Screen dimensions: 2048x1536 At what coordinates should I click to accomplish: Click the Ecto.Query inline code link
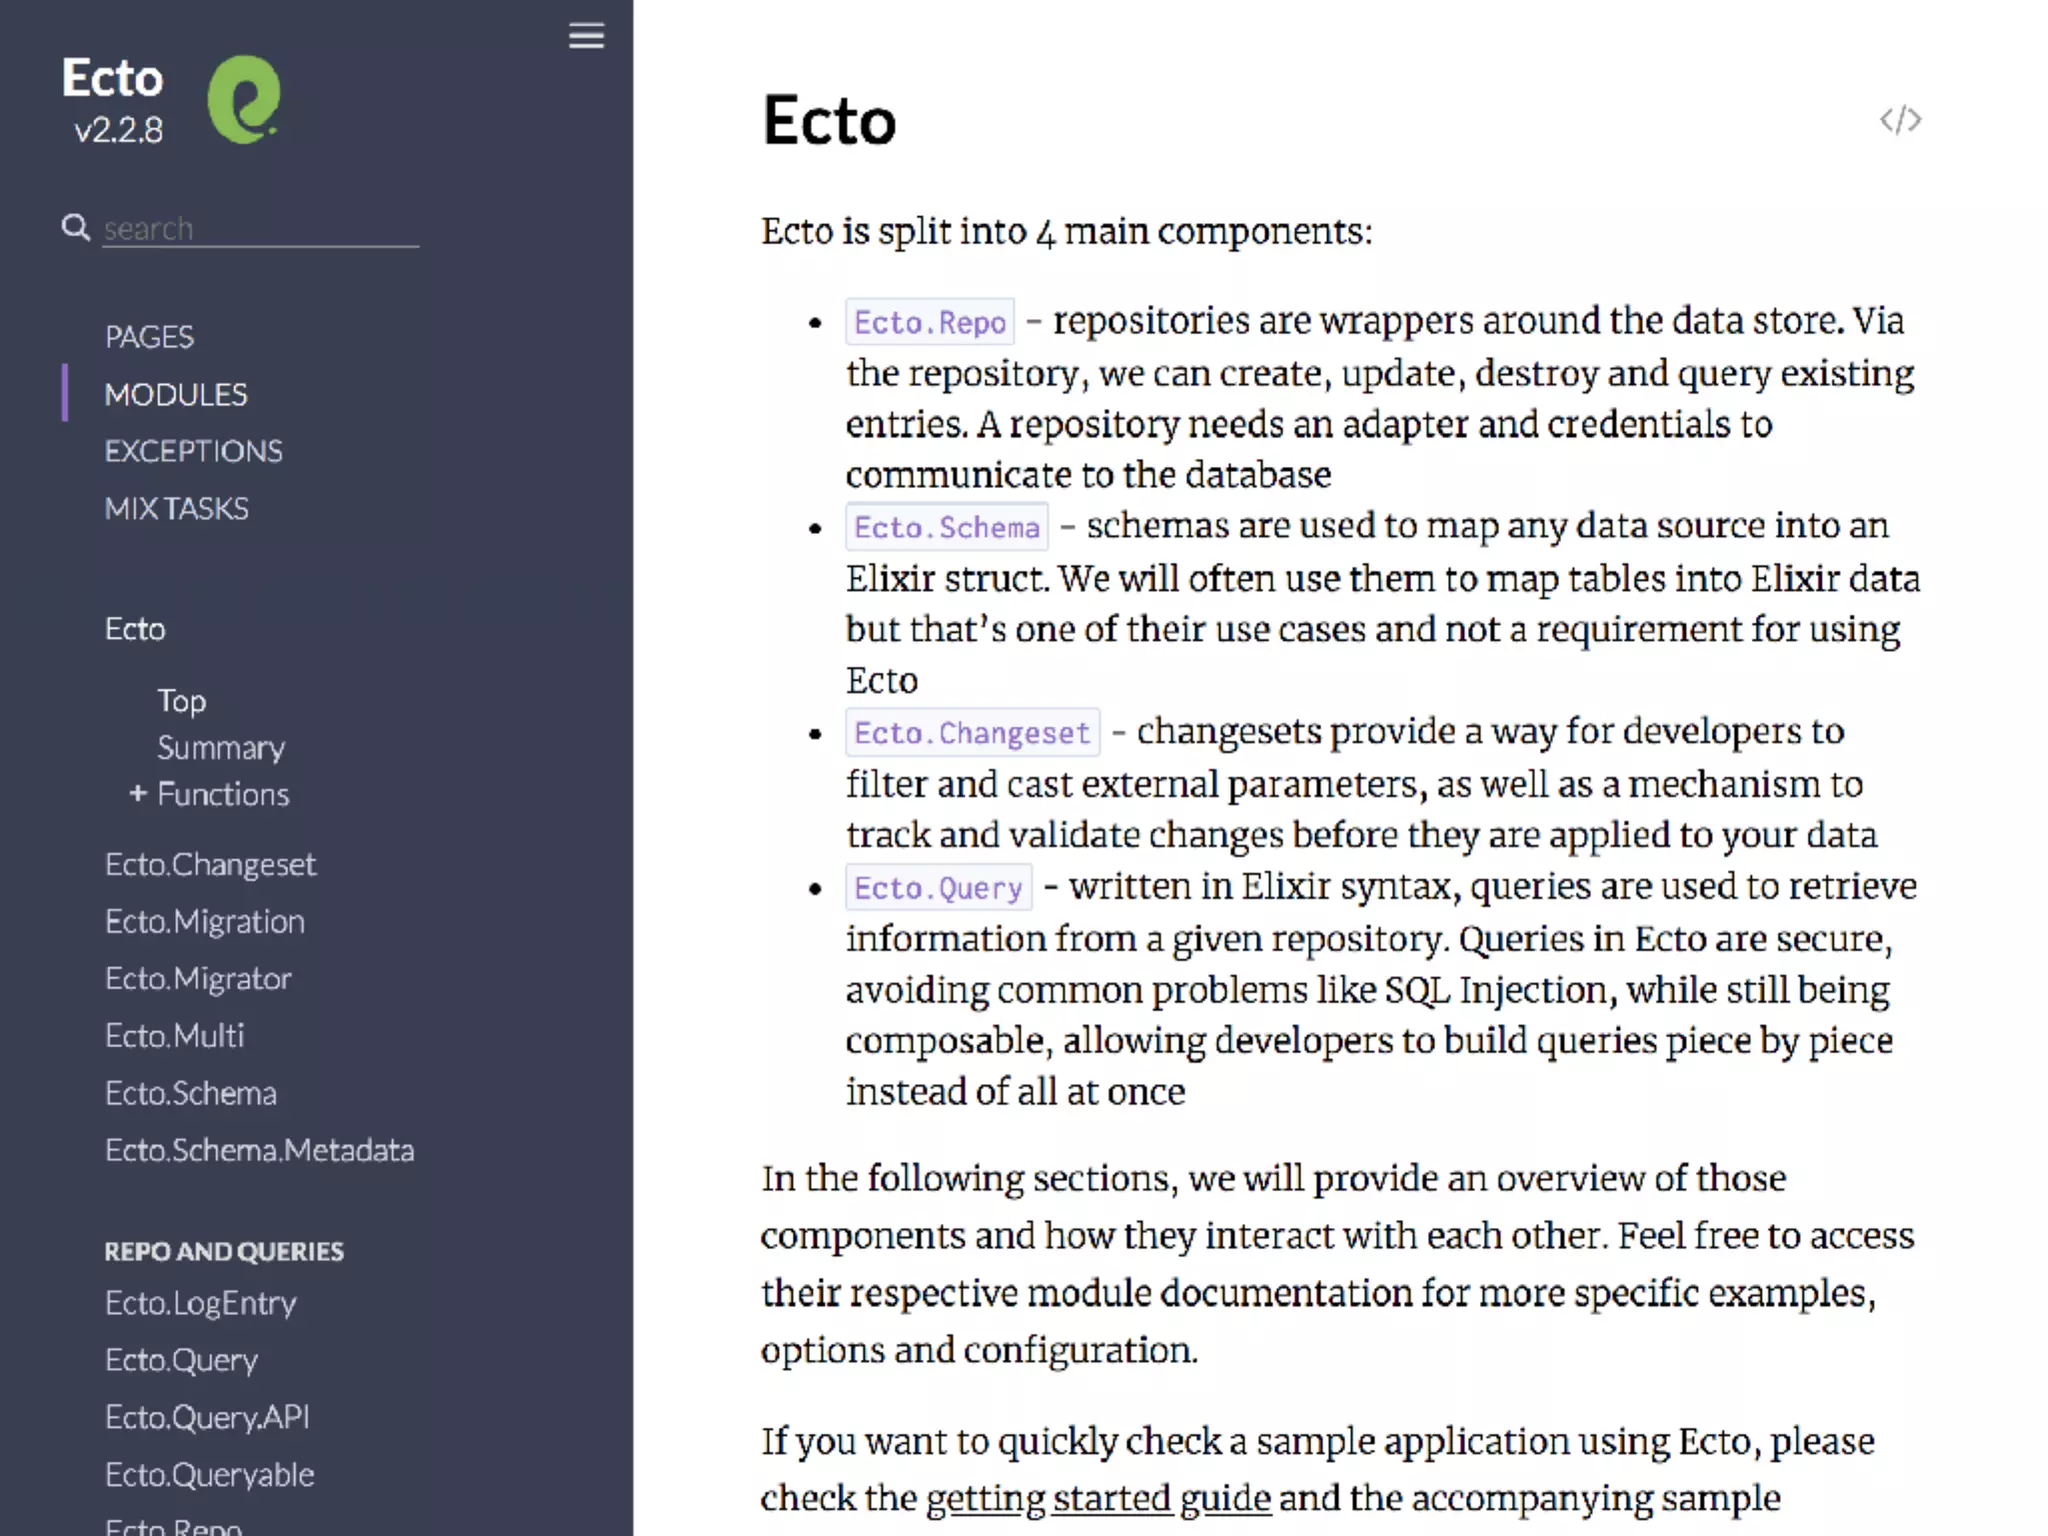(x=937, y=887)
